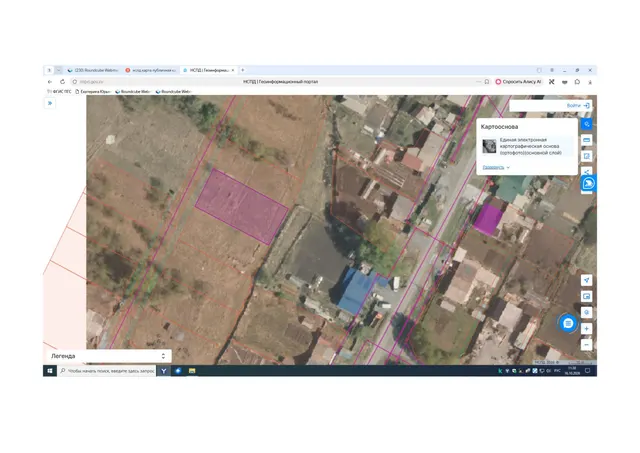Switch to the Roundcube Webmail browser tab
Image resolution: width=640 pixels, height=453 pixels.
93,70
